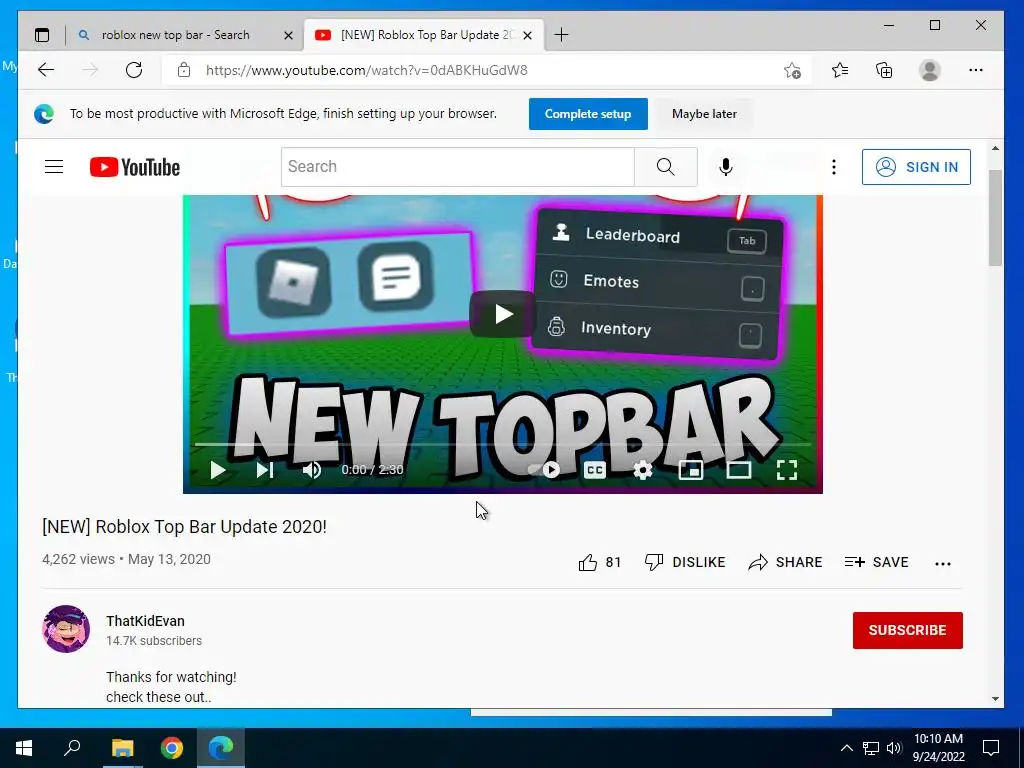This screenshot has height=768, width=1024.
Task: Click the page vertical scrollbar thumb
Action: tap(995, 217)
